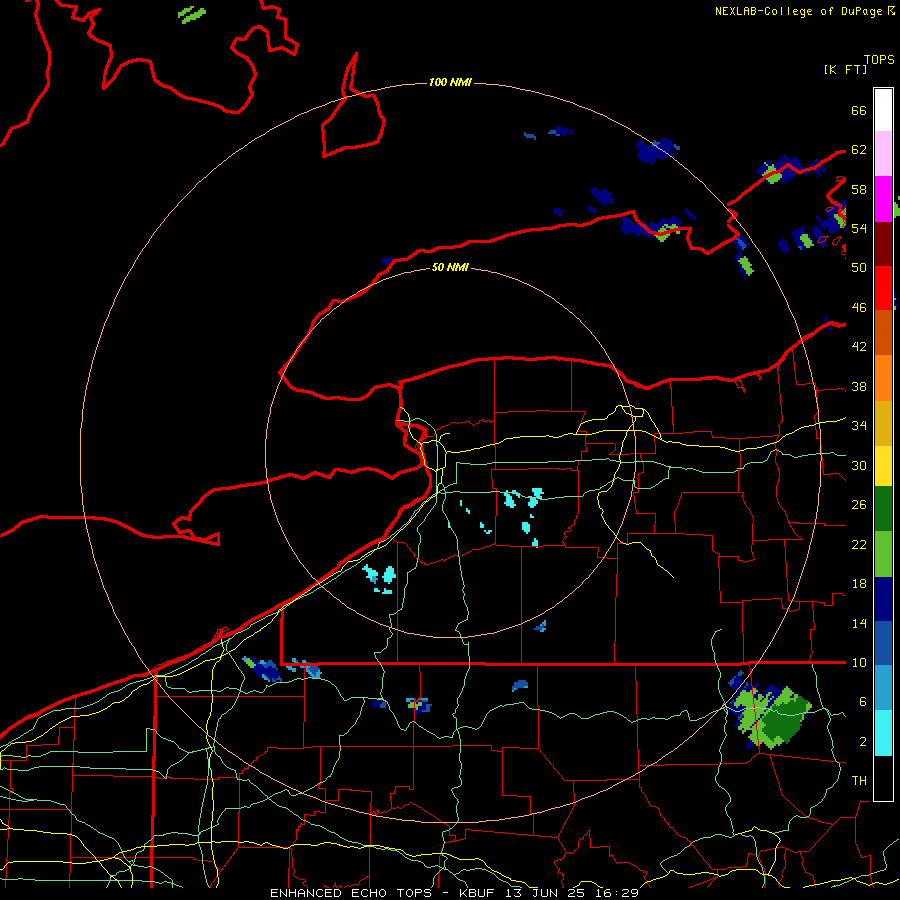This screenshot has width=900, height=900.
Task: Click the navy blue swatch near label 18
Action: pyautogui.click(x=883, y=599)
